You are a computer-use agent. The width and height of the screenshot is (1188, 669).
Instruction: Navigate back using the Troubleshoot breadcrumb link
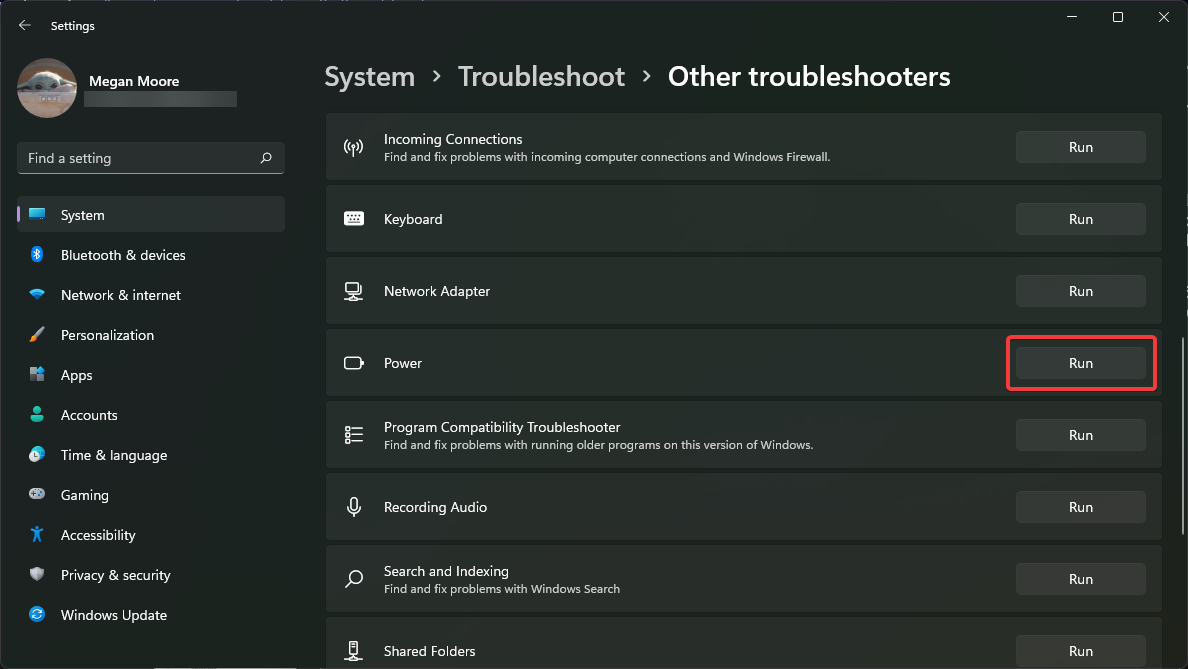pyautogui.click(x=541, y=76)
